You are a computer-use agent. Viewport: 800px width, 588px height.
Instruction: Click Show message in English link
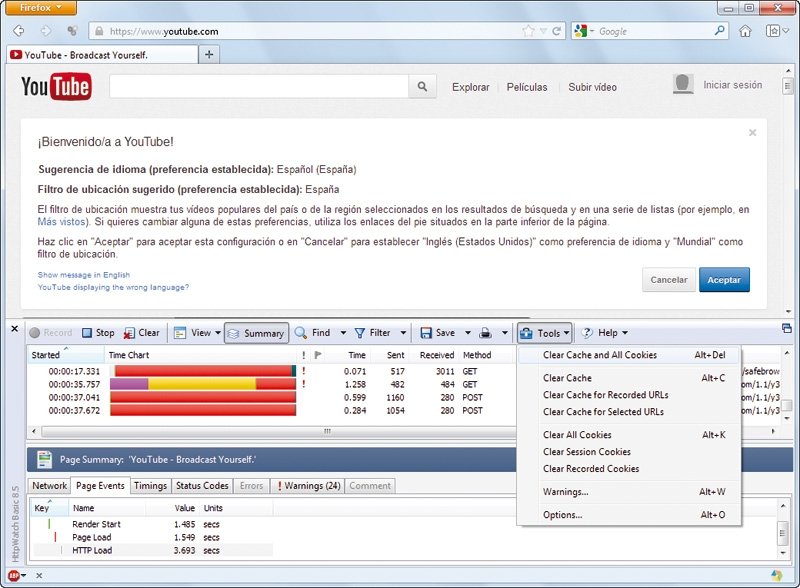click(x=84, y=275)
